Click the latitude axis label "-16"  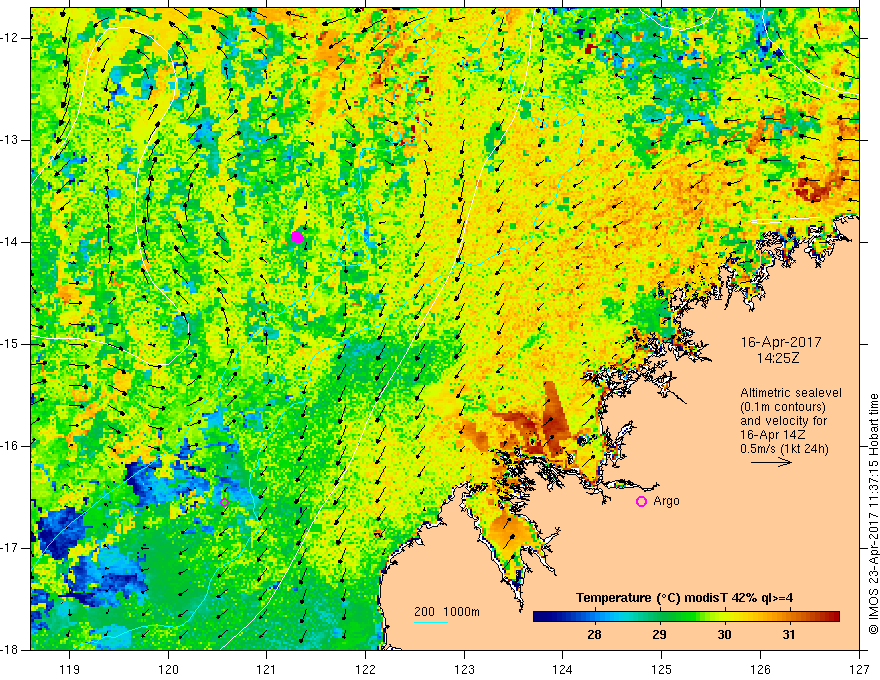tap(11, 446)
